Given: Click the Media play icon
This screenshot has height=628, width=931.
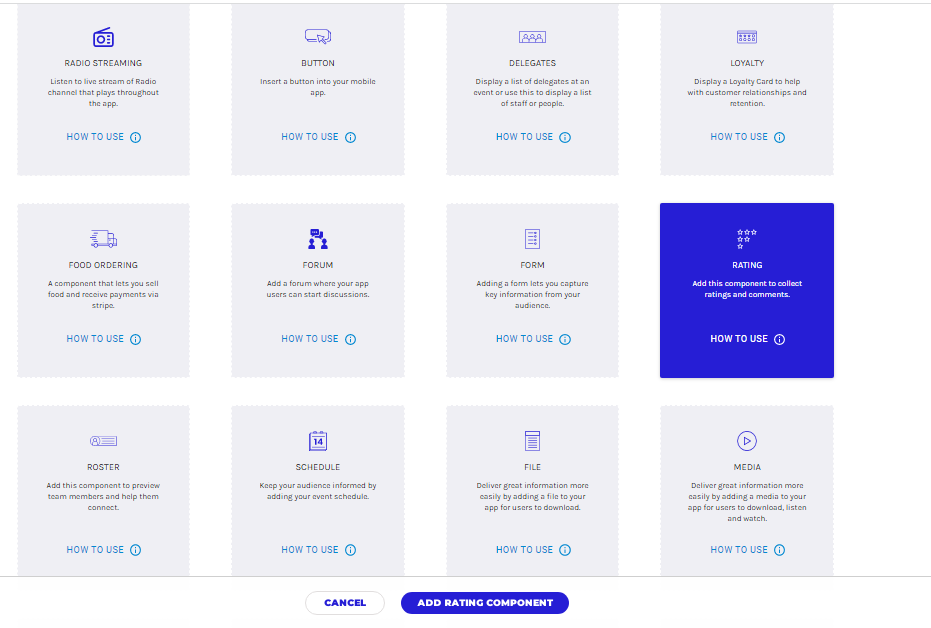Looking at the screenshot, I should point(746,441).
